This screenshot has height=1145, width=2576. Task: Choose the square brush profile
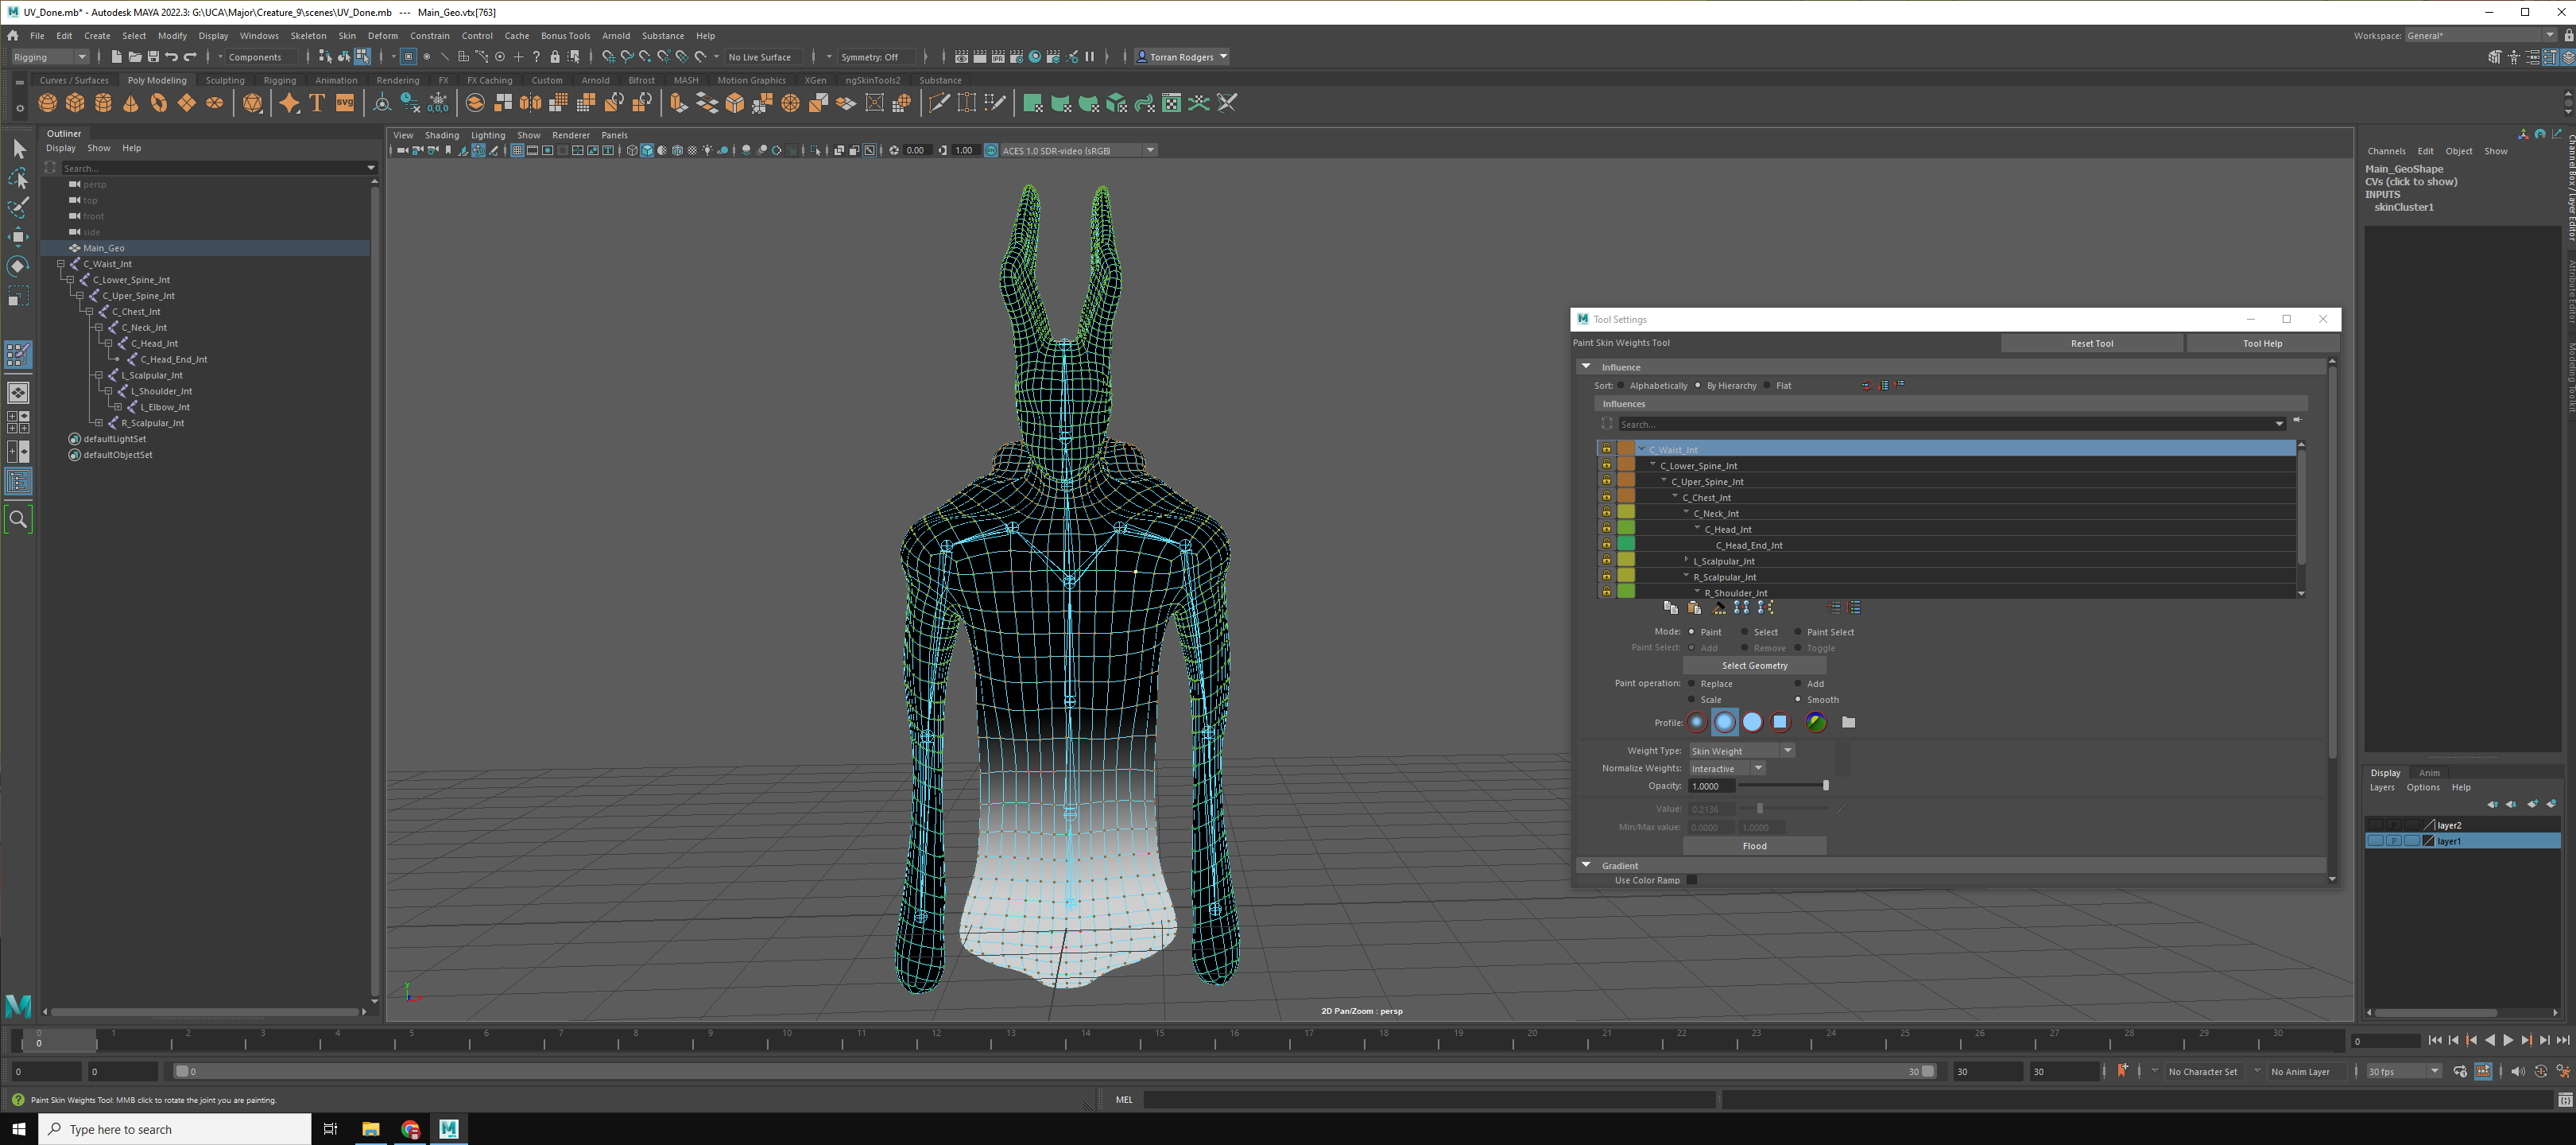point(1780,722)
